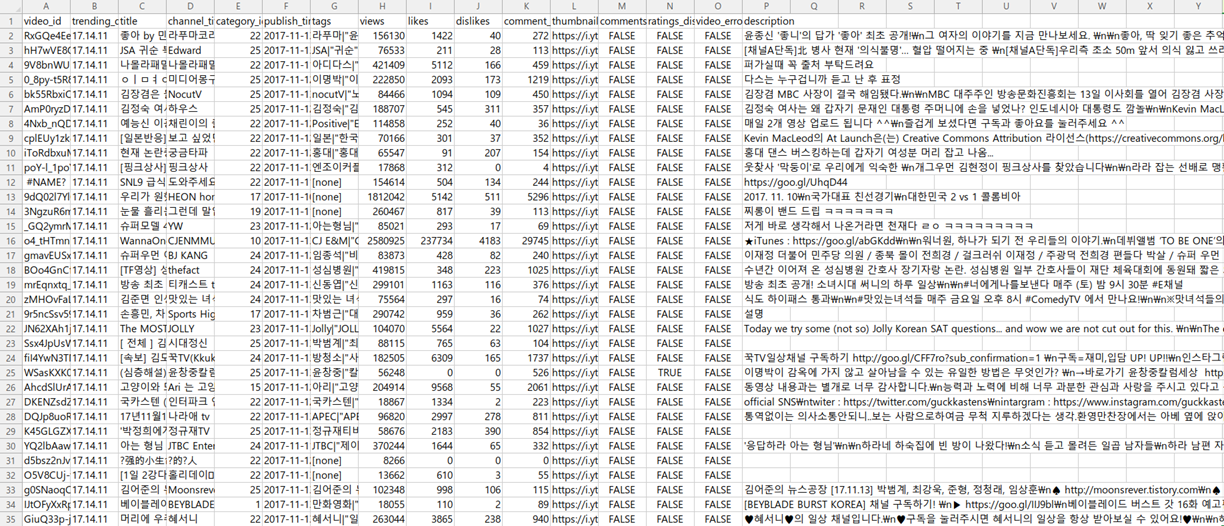Select the views cell 263044

pos(383,517)
